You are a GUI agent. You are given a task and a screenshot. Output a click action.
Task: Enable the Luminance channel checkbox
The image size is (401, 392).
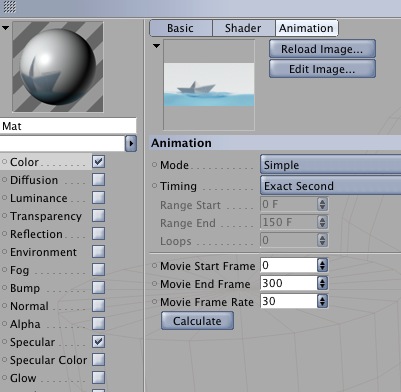click(99, 198)
